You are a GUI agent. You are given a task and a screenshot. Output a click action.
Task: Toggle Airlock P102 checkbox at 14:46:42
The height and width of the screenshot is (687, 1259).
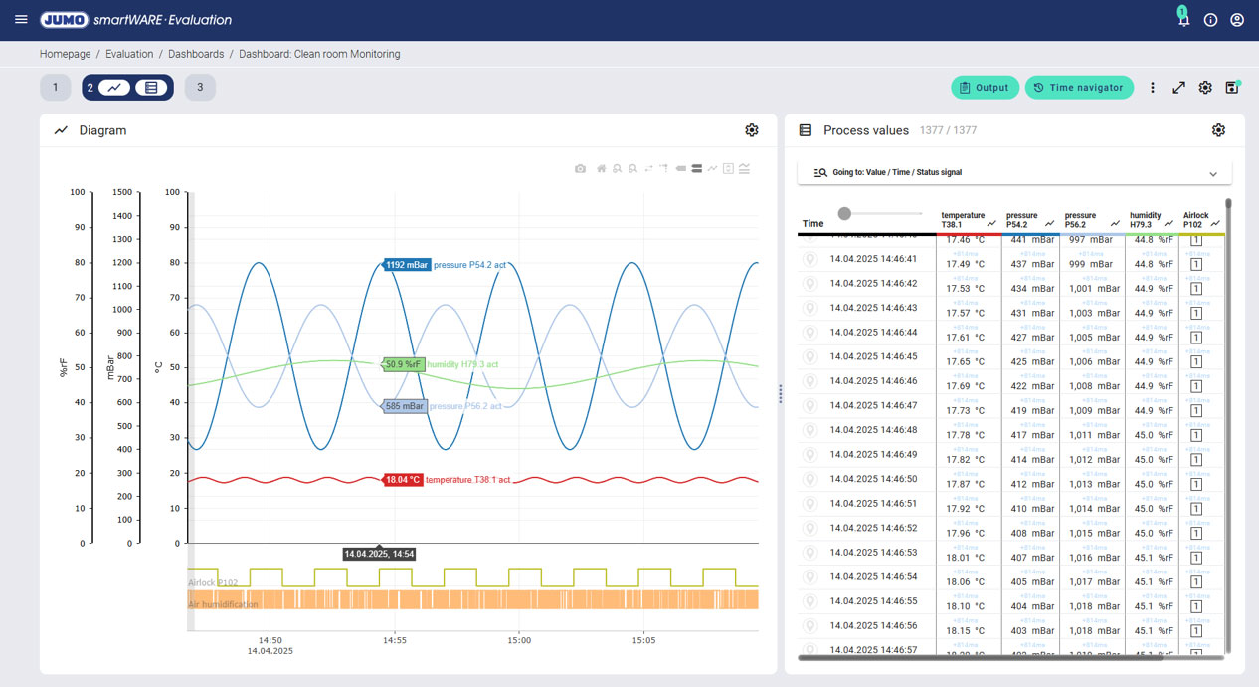pyautogui.click(x=1196, y=289)
